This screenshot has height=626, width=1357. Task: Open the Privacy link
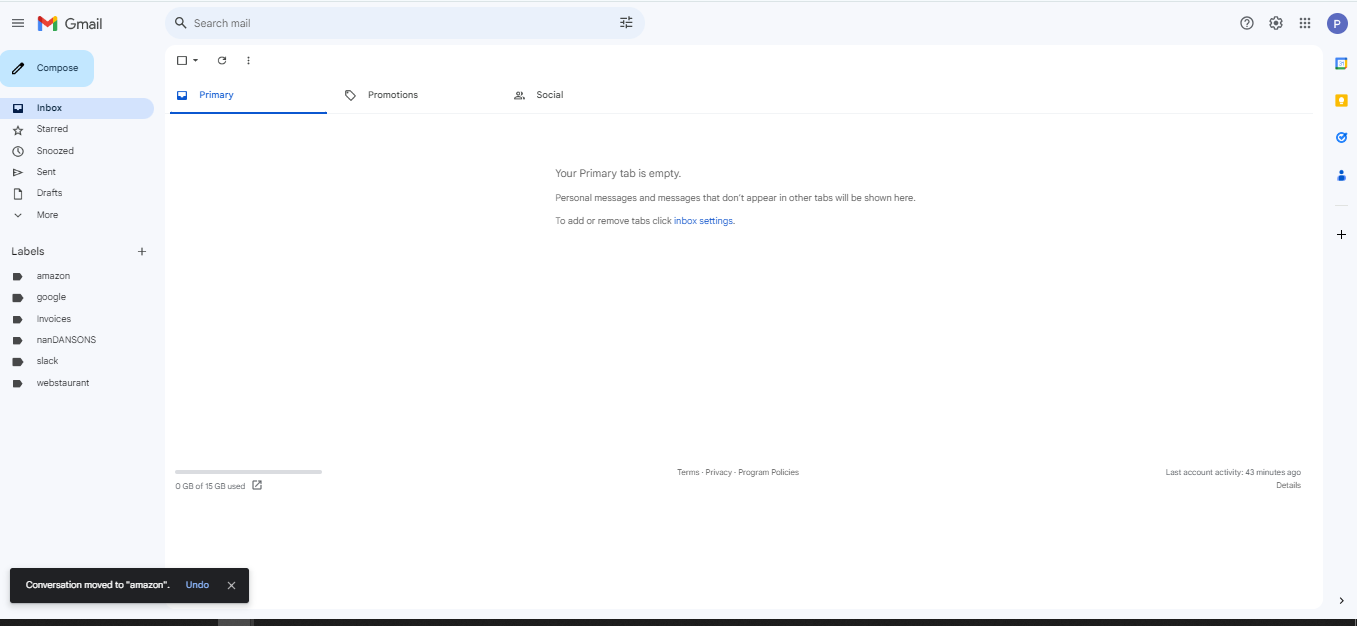click(x=719, y=472)
